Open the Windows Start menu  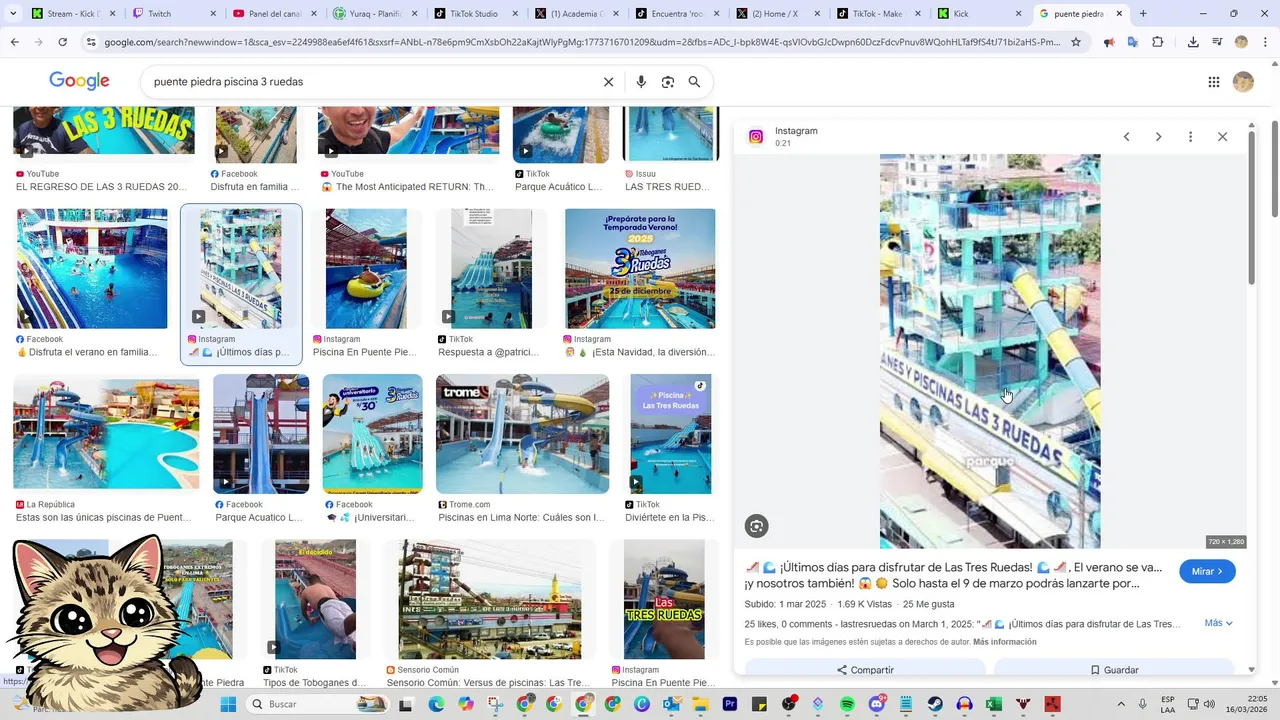click(x=228, y=704)
